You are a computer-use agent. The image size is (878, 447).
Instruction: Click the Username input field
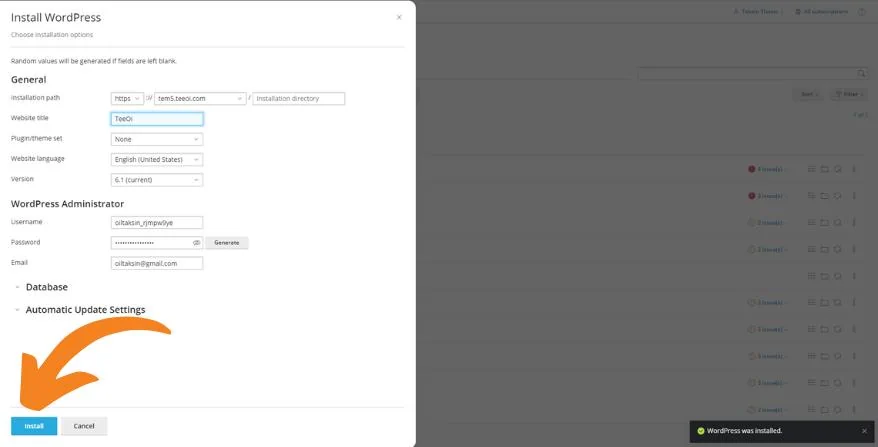coord(157,222)
